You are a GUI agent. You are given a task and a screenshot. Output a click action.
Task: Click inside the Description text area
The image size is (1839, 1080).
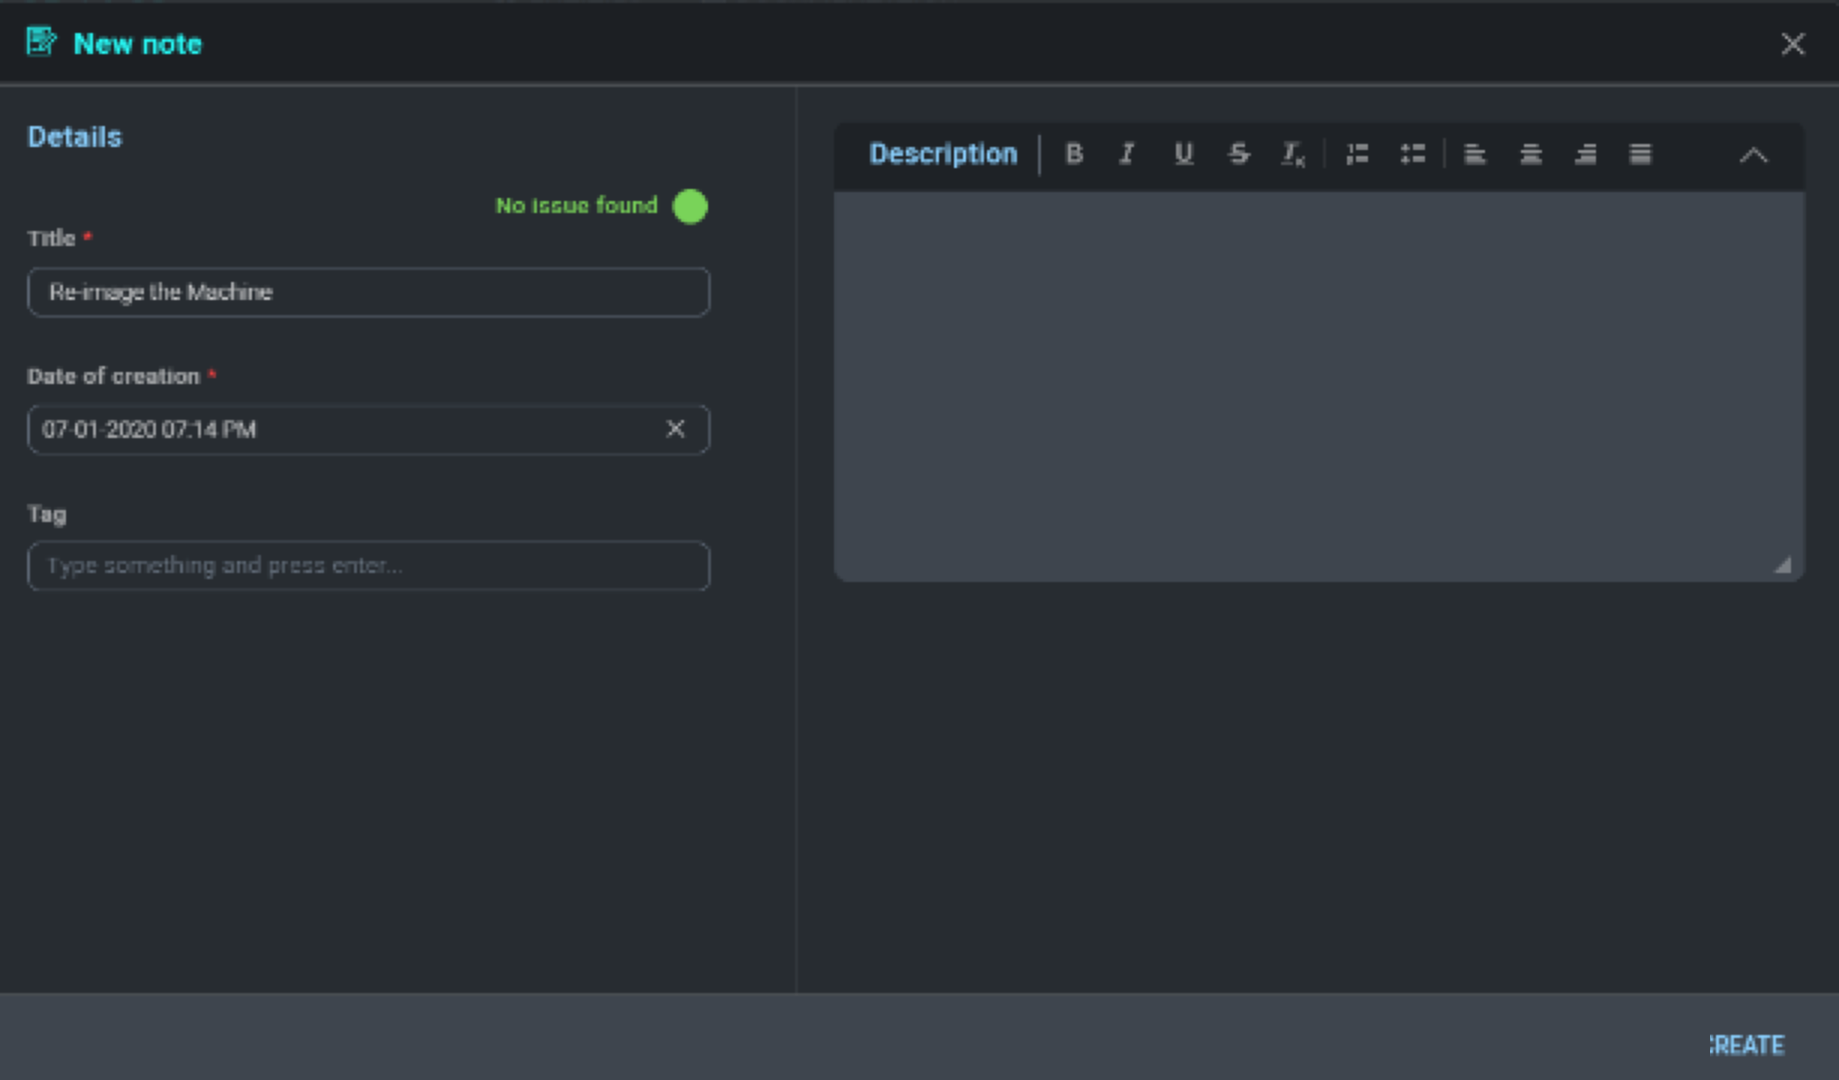[x=1318, y=385]
